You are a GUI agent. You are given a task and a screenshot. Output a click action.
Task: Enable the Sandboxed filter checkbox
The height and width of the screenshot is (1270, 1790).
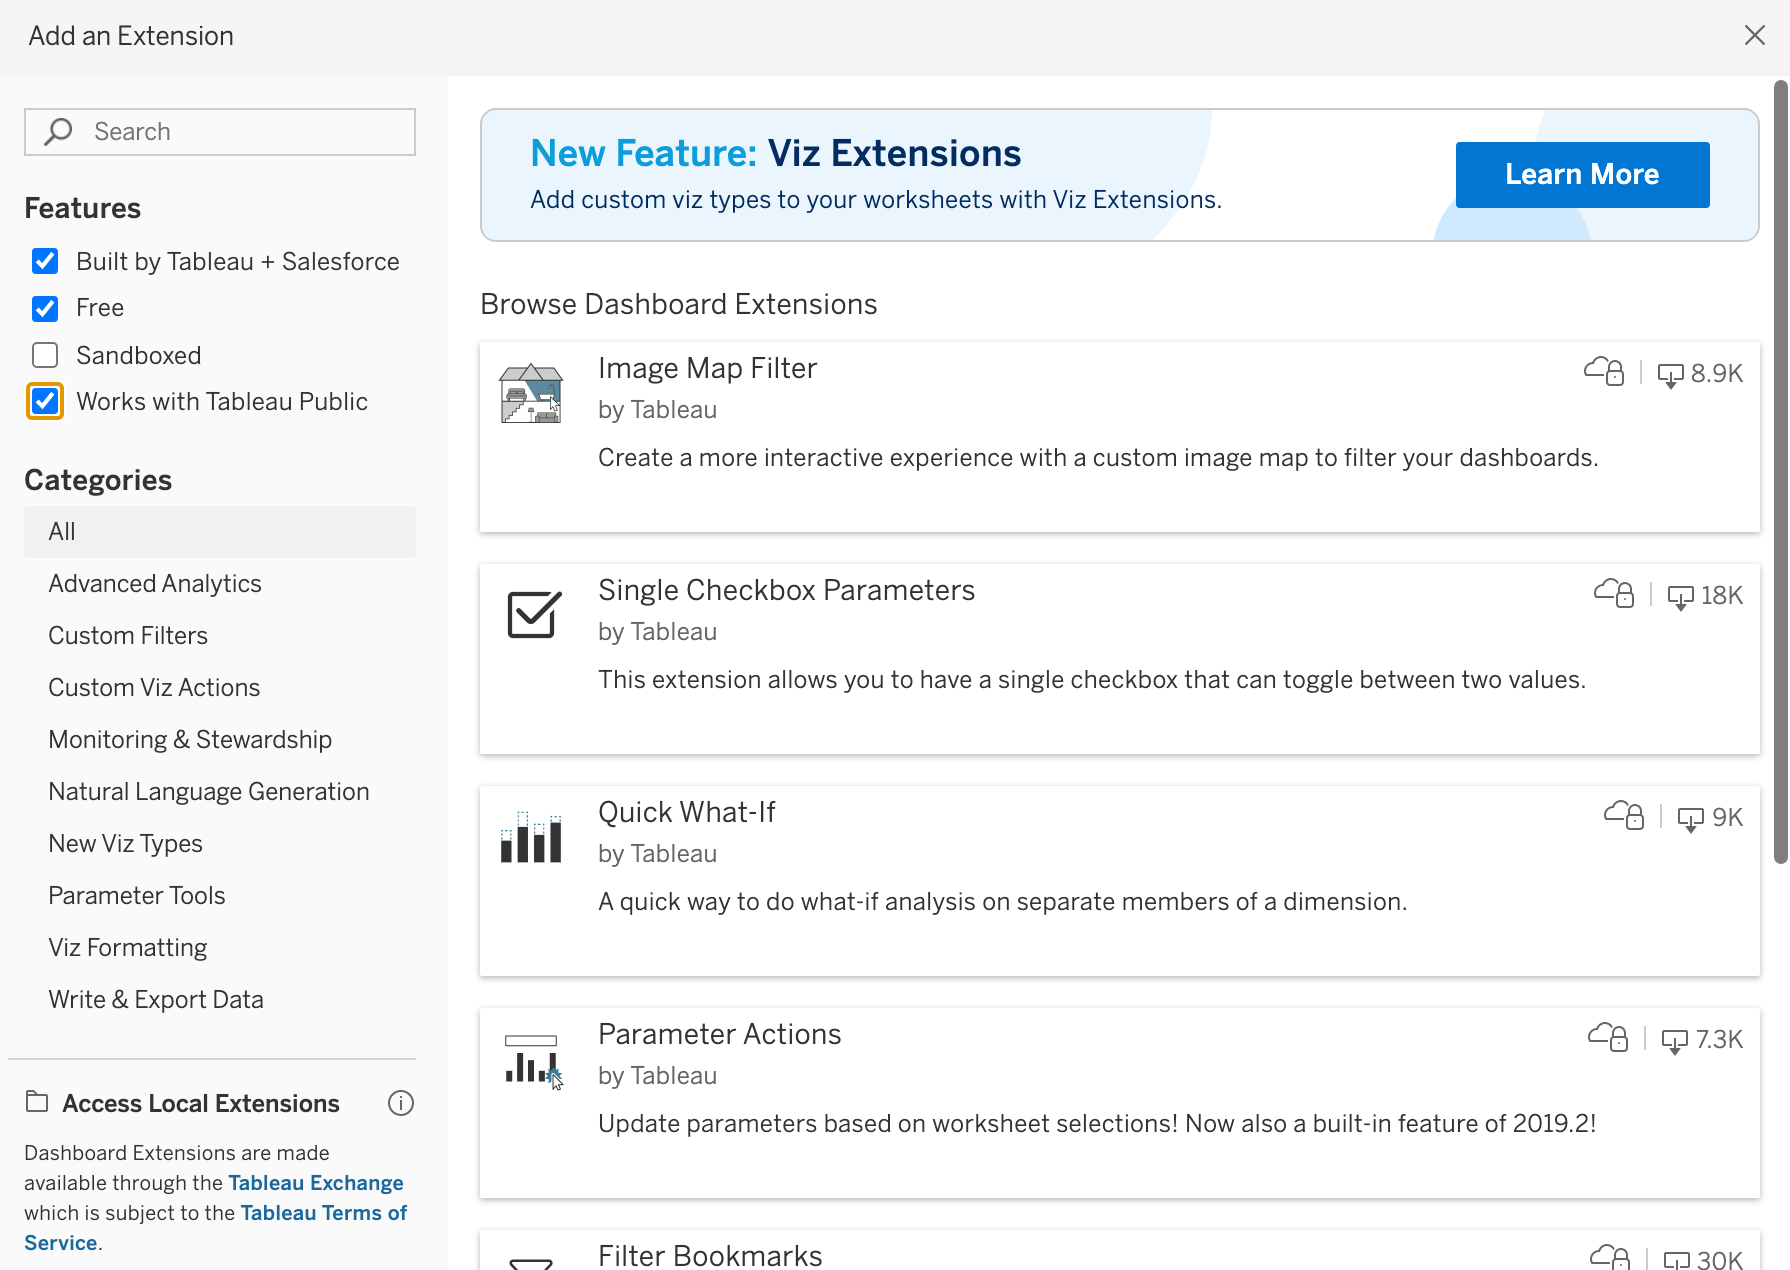(x=45, y=355)
